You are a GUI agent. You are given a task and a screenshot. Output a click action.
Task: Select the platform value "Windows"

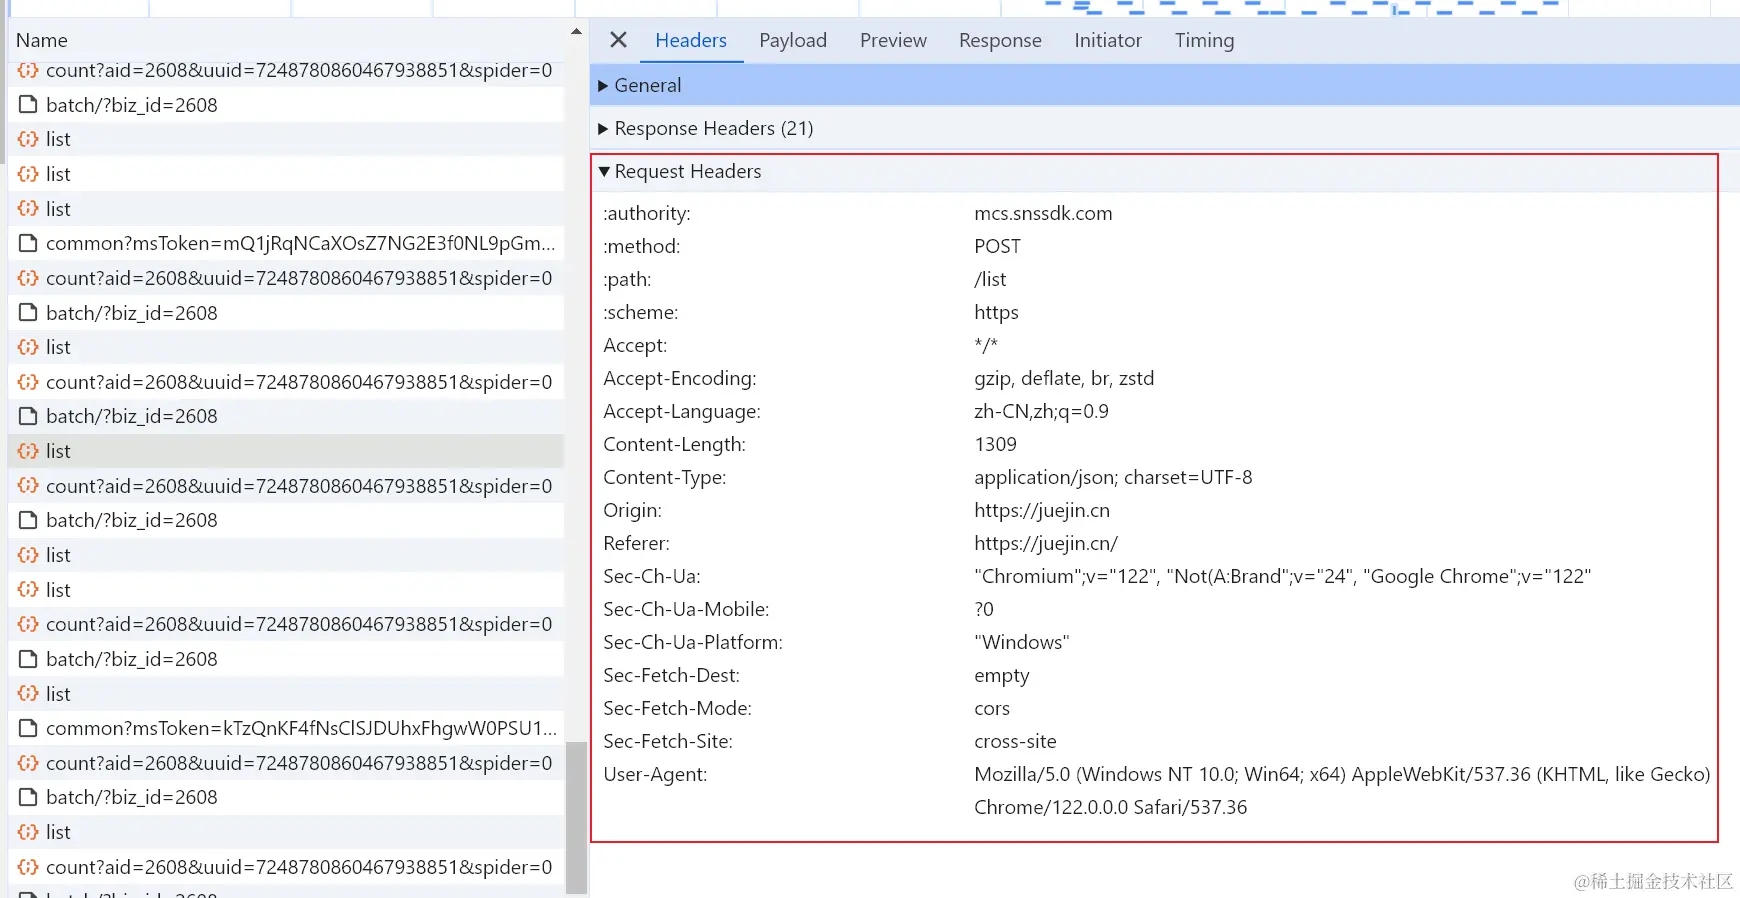pyautogui.click(x=1022, y=642)
